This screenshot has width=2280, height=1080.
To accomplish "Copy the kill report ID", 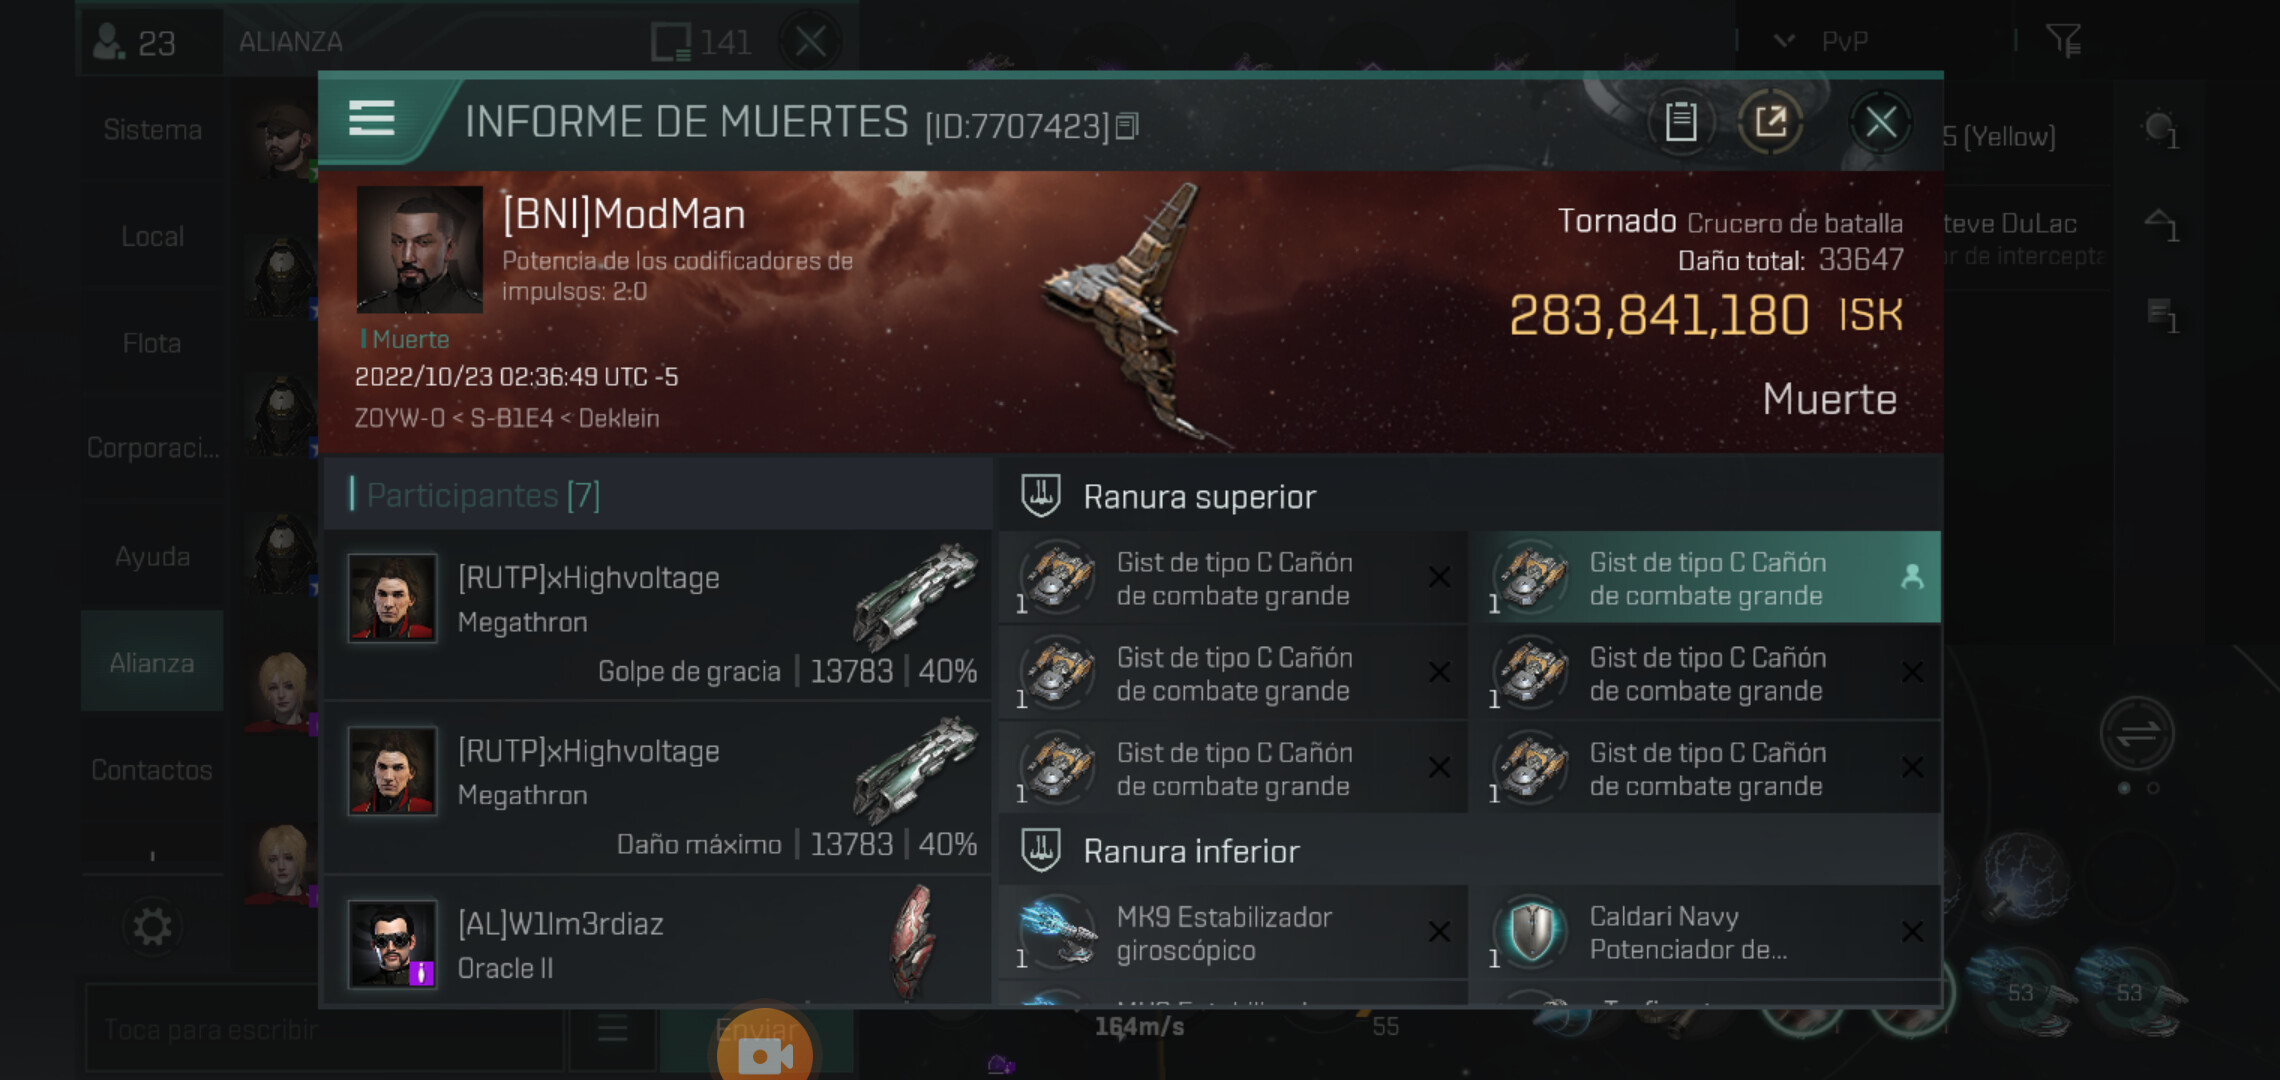I will (x=1127, y=126).
